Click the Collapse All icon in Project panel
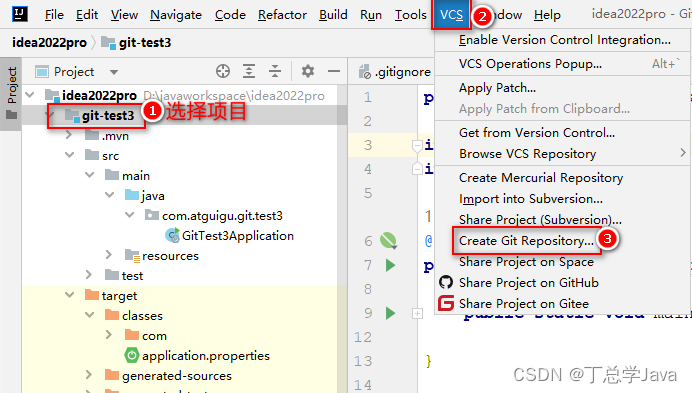 [x=275, y=71]
